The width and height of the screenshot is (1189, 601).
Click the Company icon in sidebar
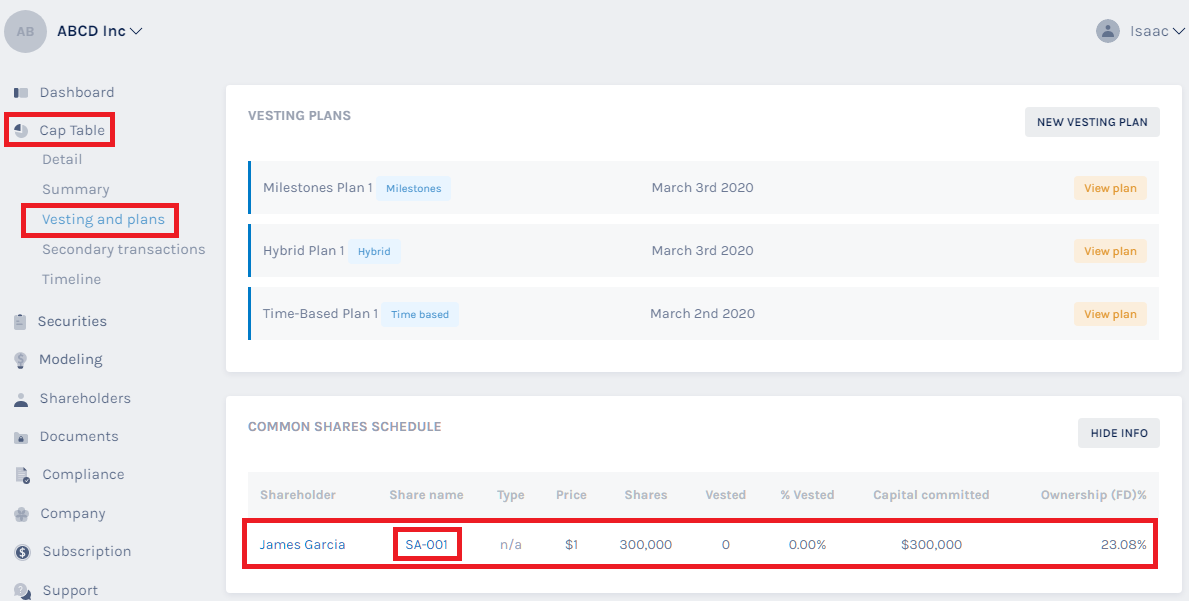tap(21, 514)
